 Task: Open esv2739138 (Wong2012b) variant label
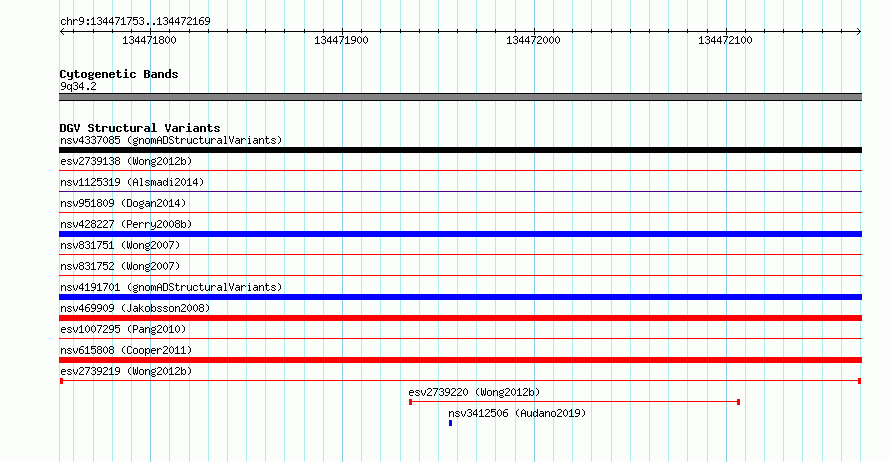[126, 161]
